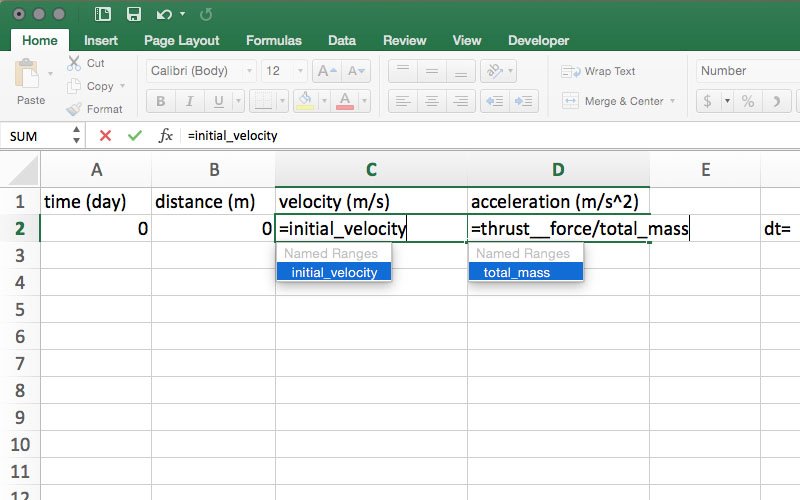
Task: Confirm formula with green checkmark
Action: 134,135
